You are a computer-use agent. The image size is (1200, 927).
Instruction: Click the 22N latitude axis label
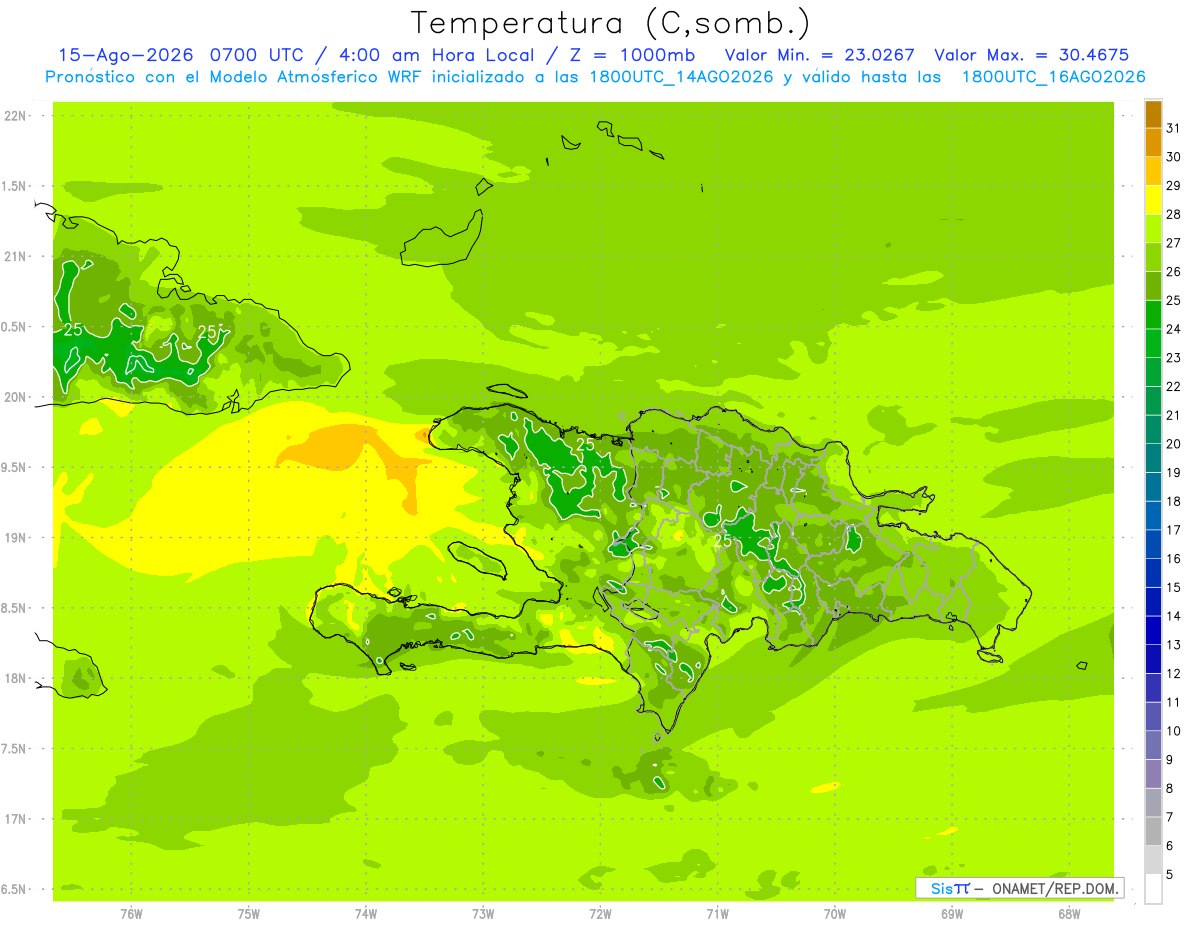click(17, 116)
